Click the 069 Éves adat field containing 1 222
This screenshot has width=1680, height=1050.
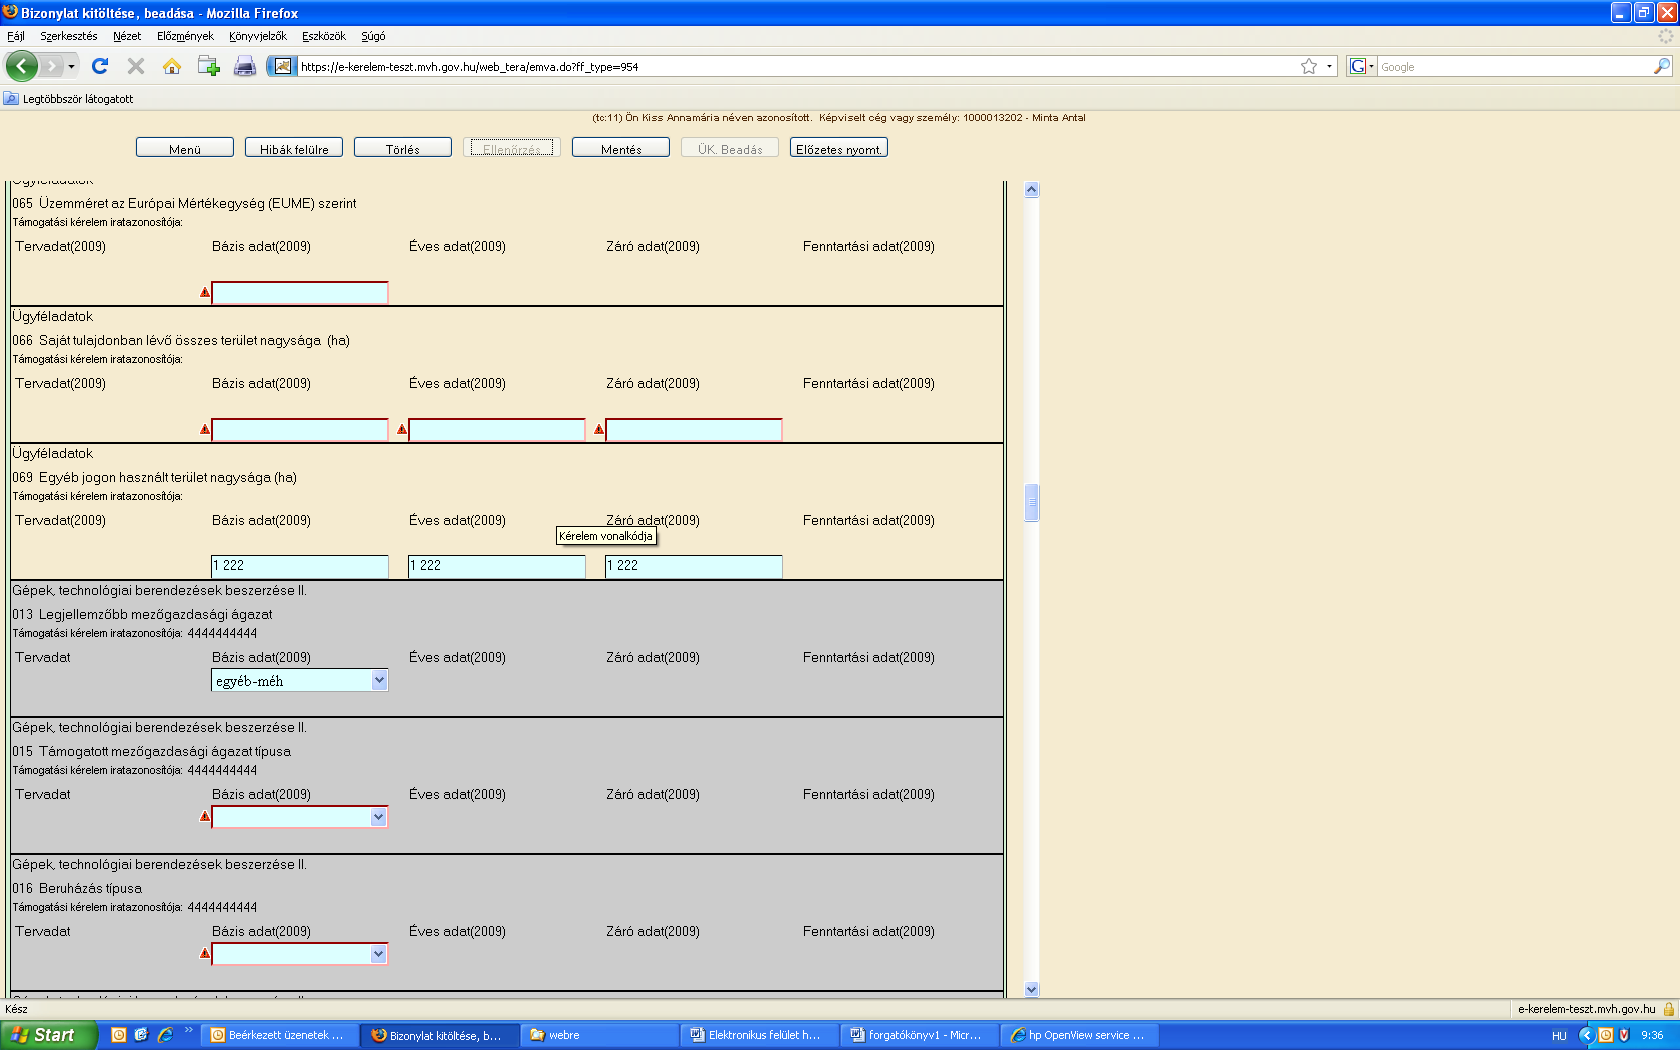tap(497, 567)
